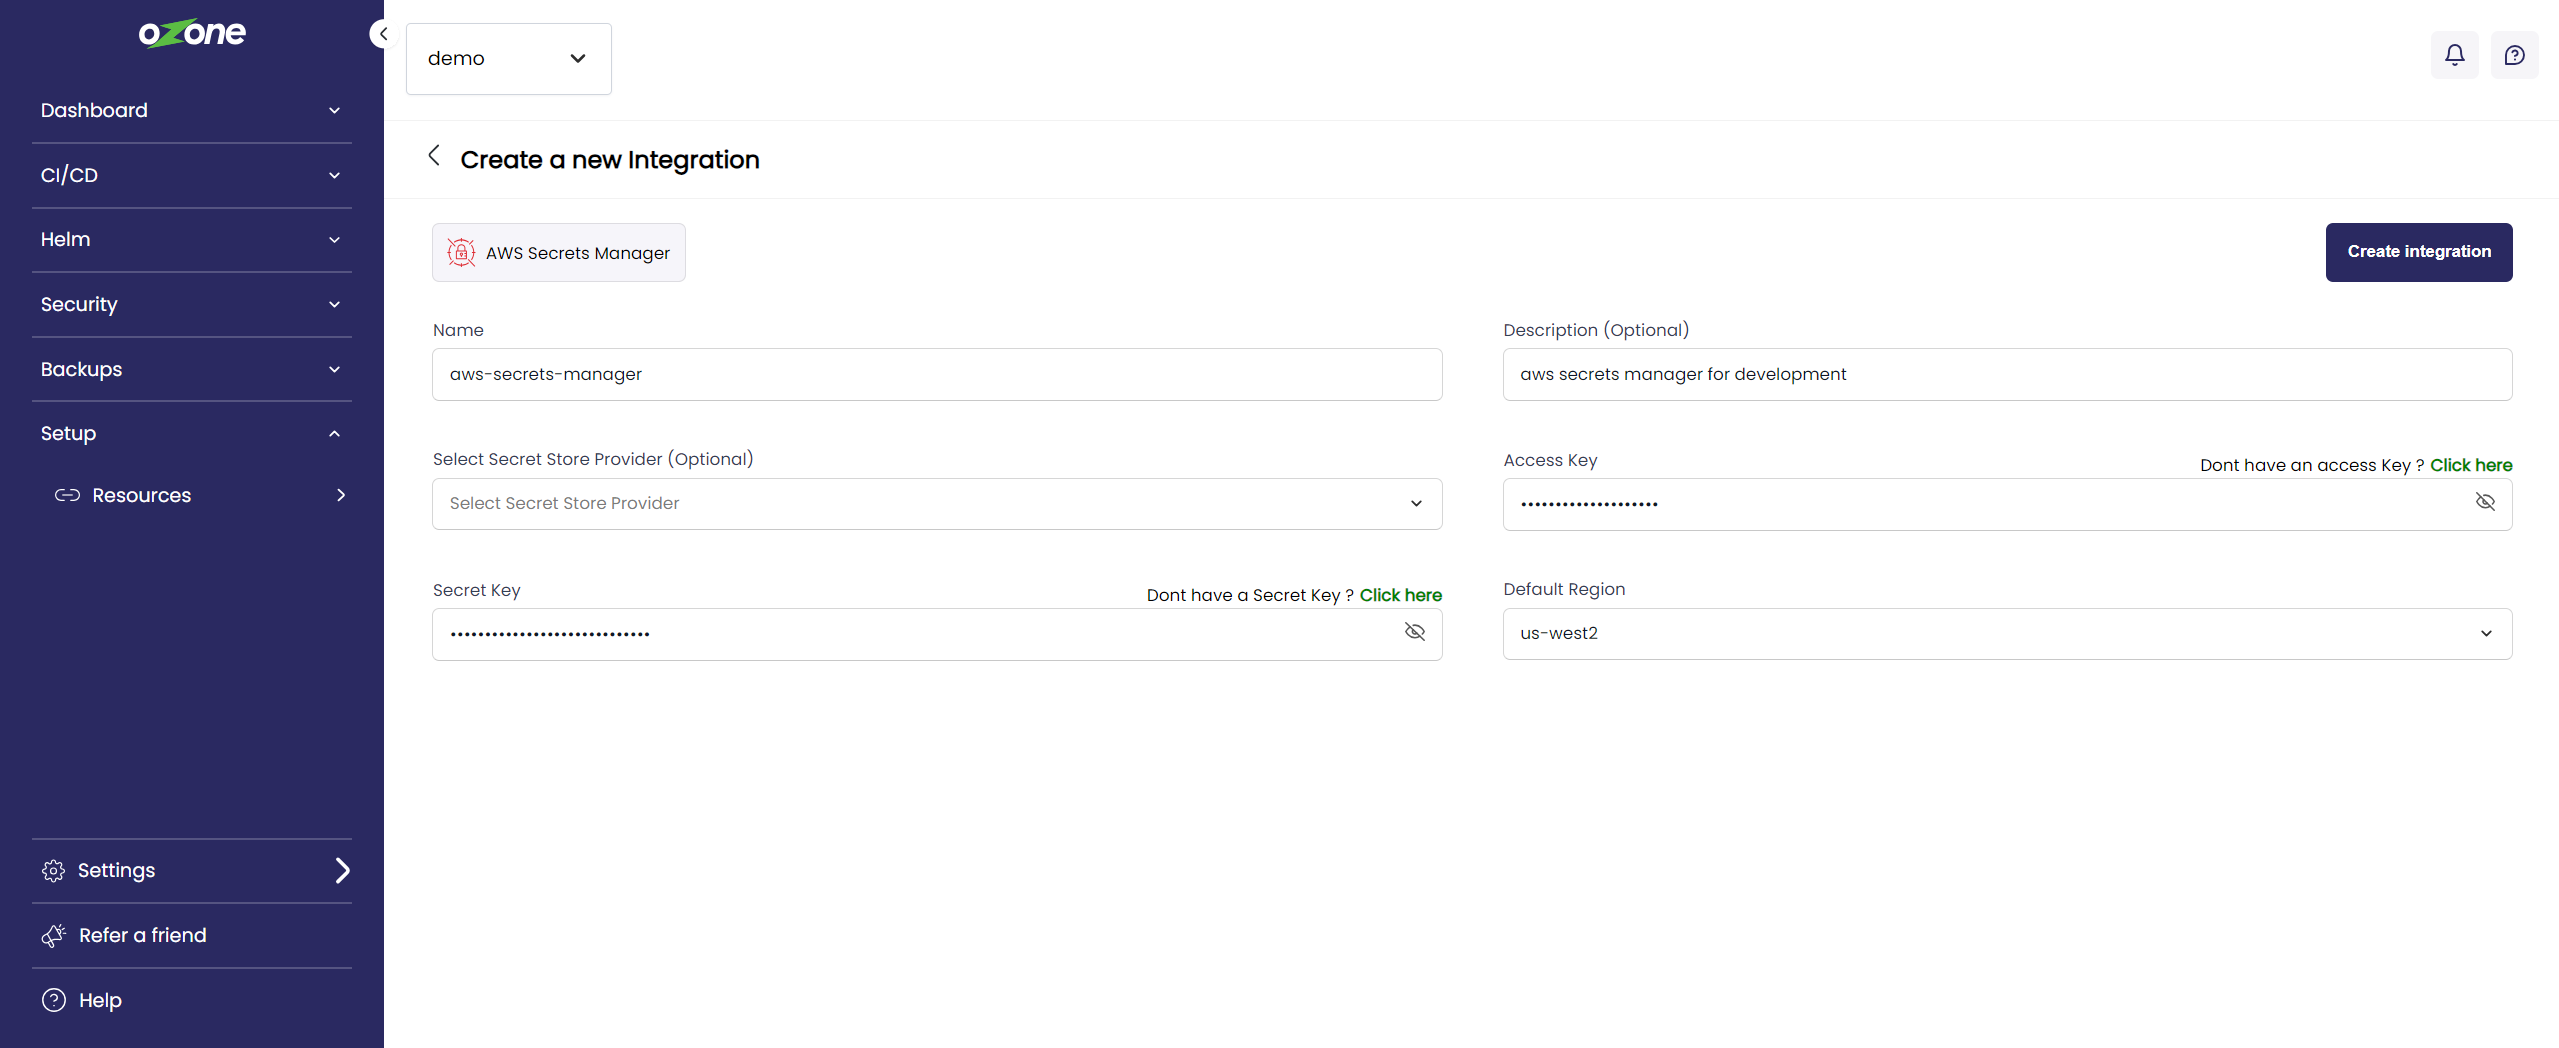Collapse the sidebar with the arrow button
The image size is (2559, 1048).
coord(382,34)
